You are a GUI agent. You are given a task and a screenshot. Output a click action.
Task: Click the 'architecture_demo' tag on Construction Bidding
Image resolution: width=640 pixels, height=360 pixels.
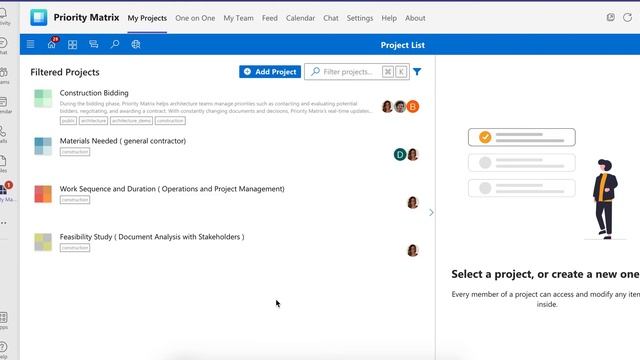[131, 121]
